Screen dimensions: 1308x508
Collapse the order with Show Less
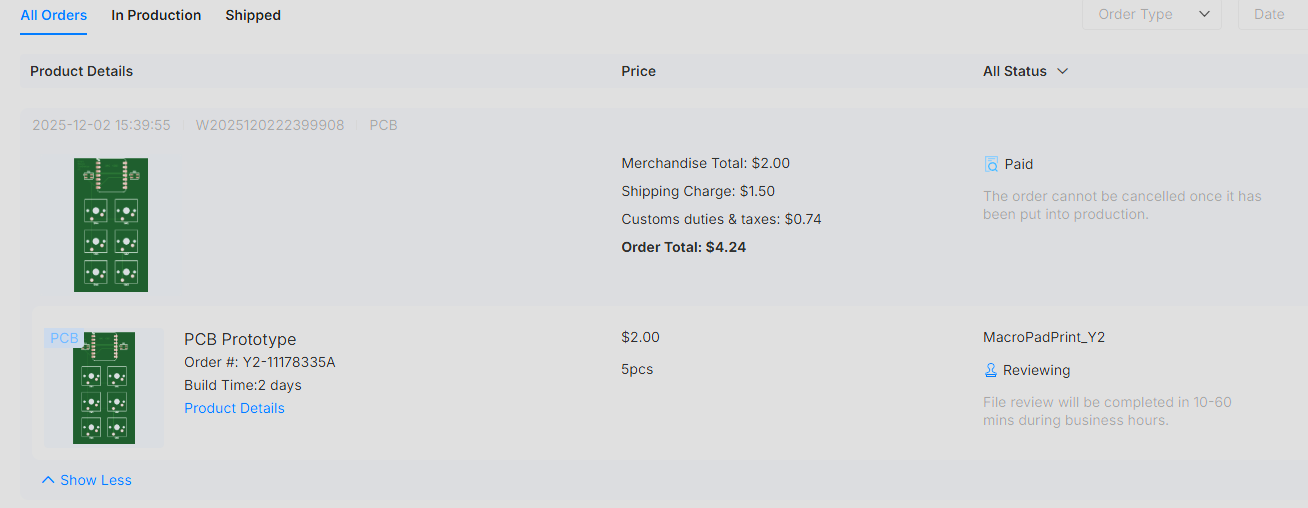click(x=87, y=480)
